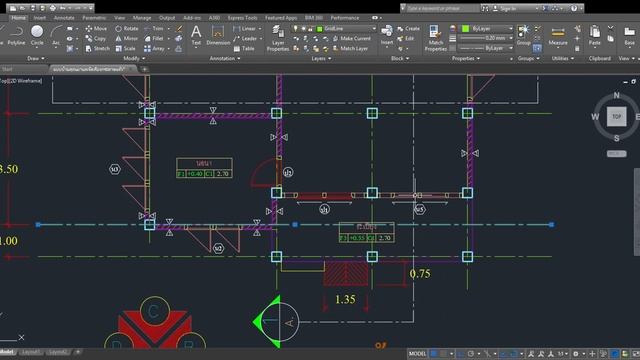Insert a Table annotation
The width and height of the screenshot is (640, 360).
click(244, 48)
